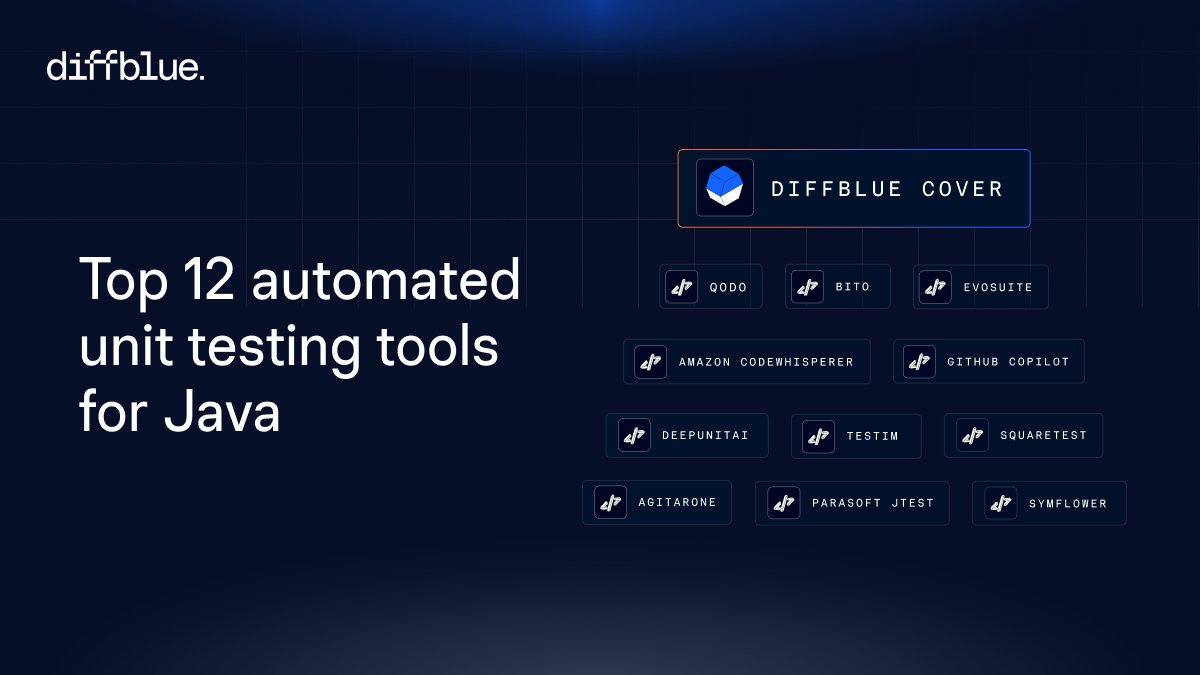Screen dimensions: 1200x675
Task: Click the icon beside PARASOFT JTEST
Action: [783, 503]
